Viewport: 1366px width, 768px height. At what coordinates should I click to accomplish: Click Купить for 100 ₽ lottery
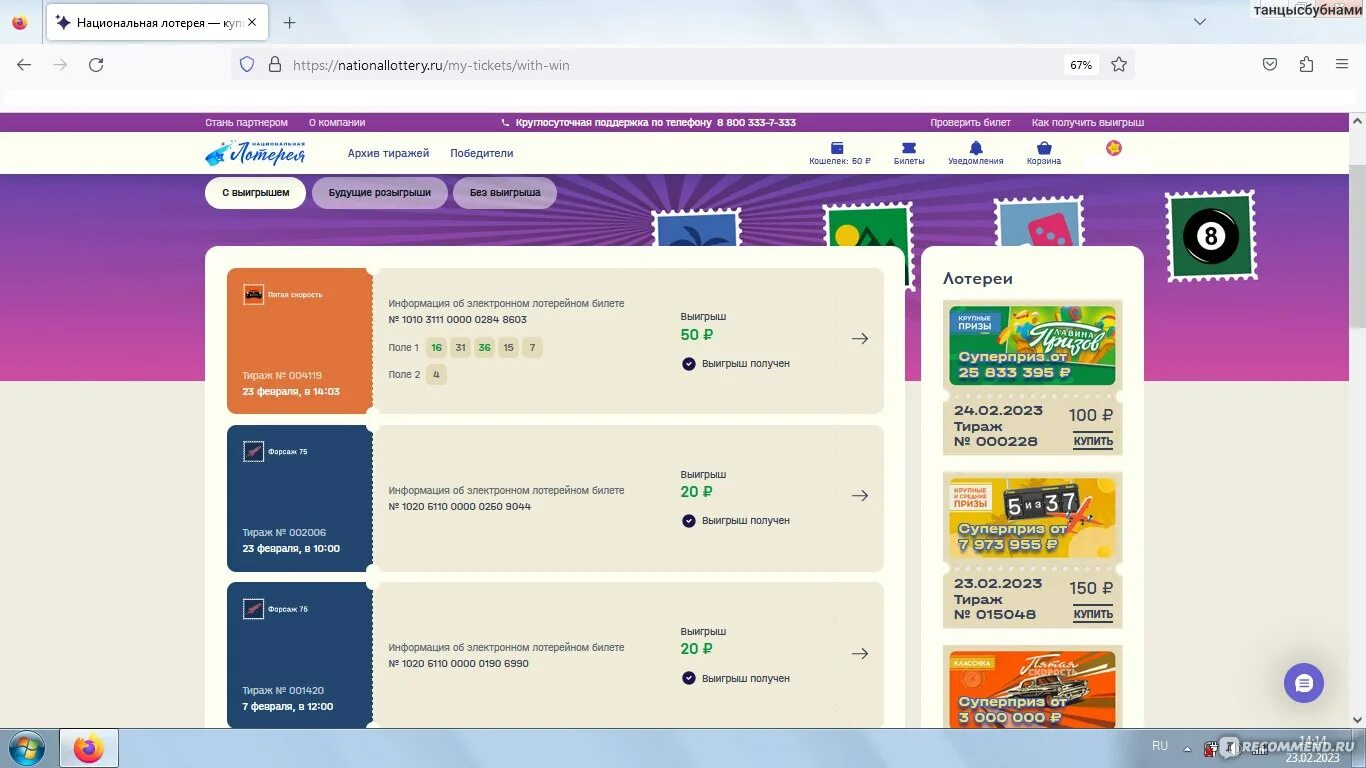click(1093, 441)
